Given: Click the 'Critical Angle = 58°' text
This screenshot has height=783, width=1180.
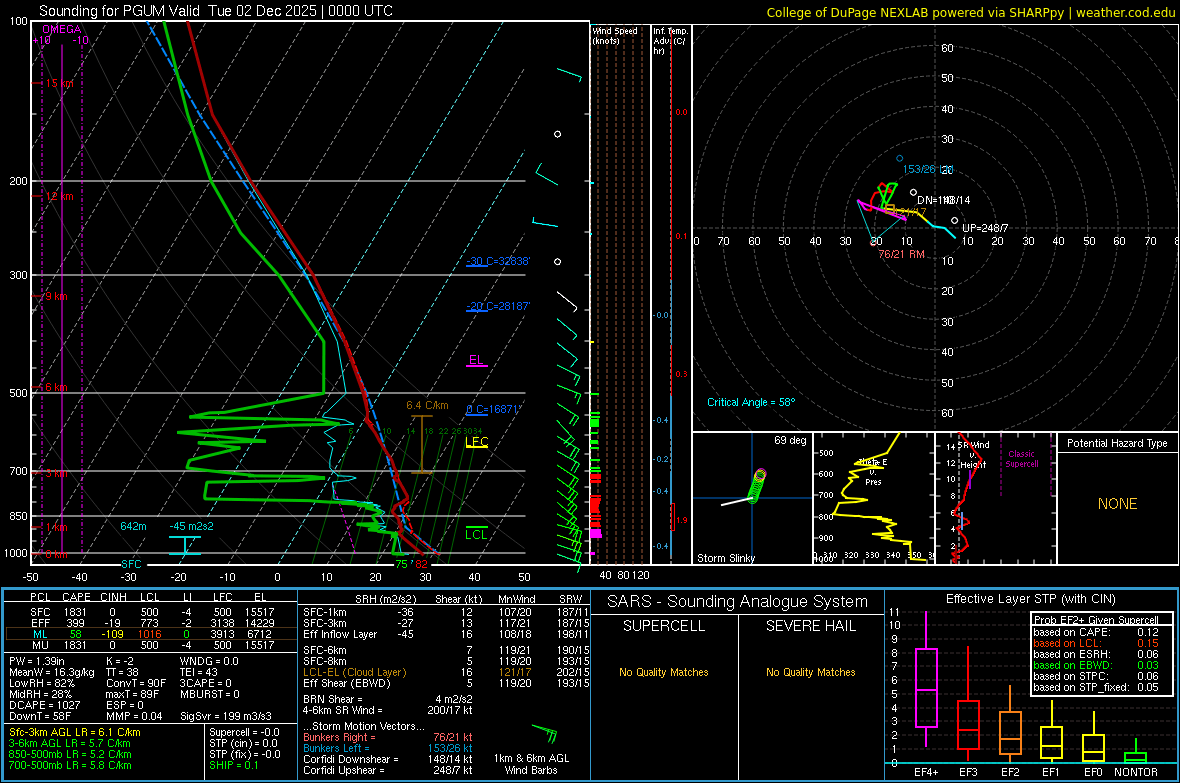Looking at the screenshot, I should coord(751,402).
